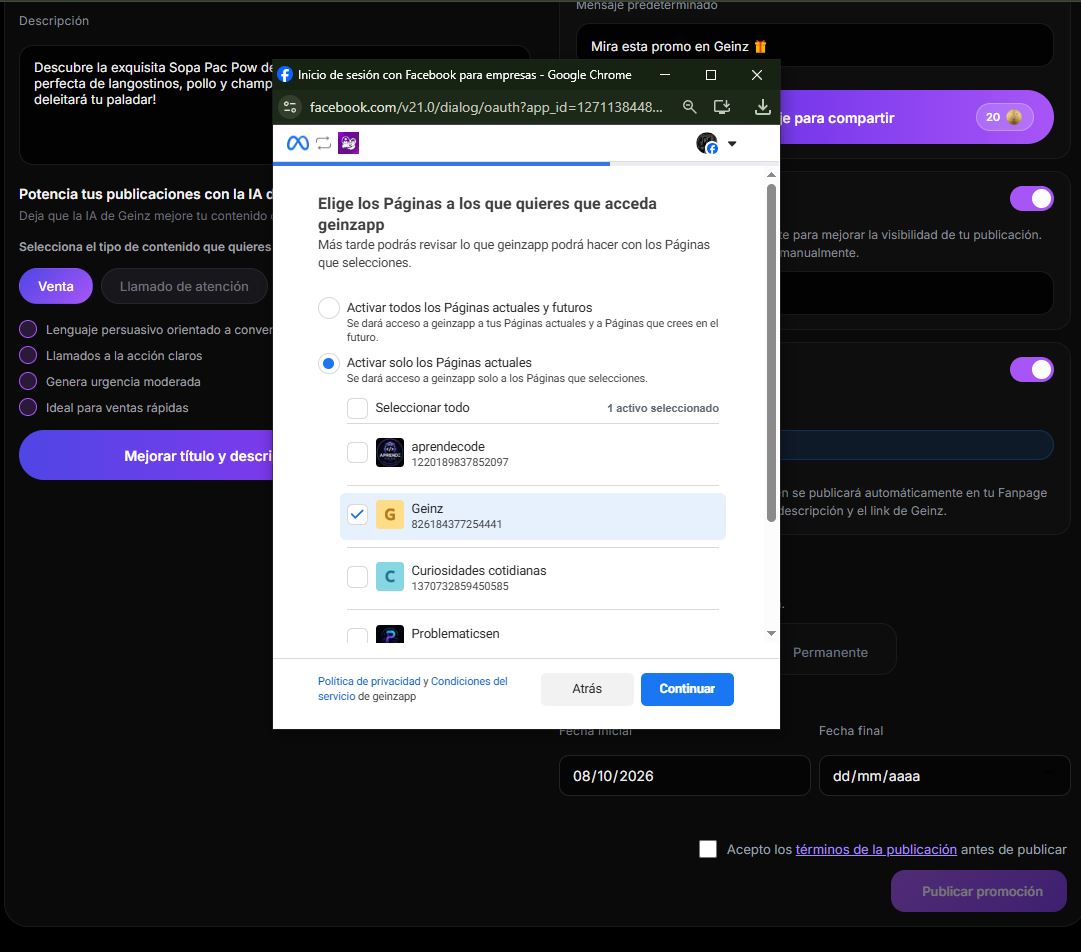
Task: Click the zoom magnifier icon in Chrome's address bar
Action: click(689, 107)
